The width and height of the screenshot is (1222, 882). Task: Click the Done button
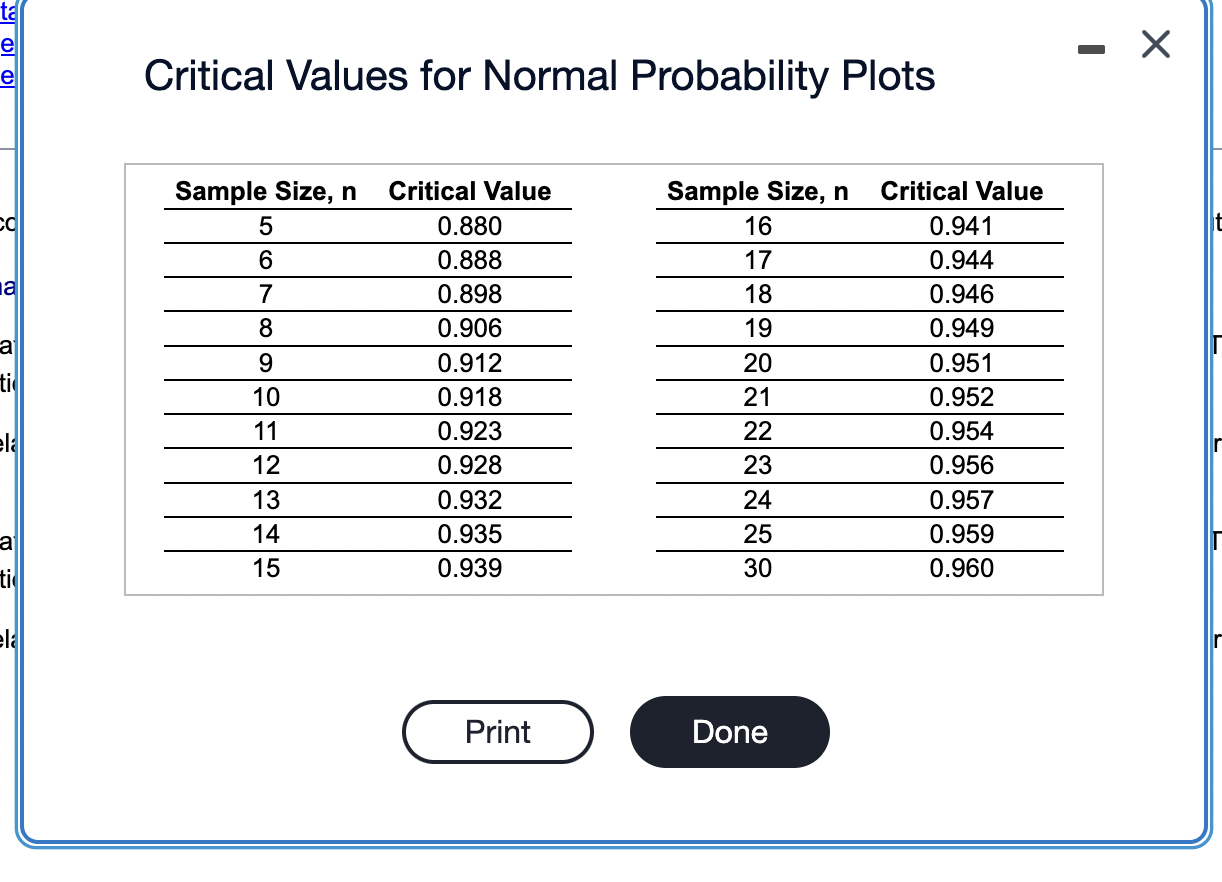point(730,732)
